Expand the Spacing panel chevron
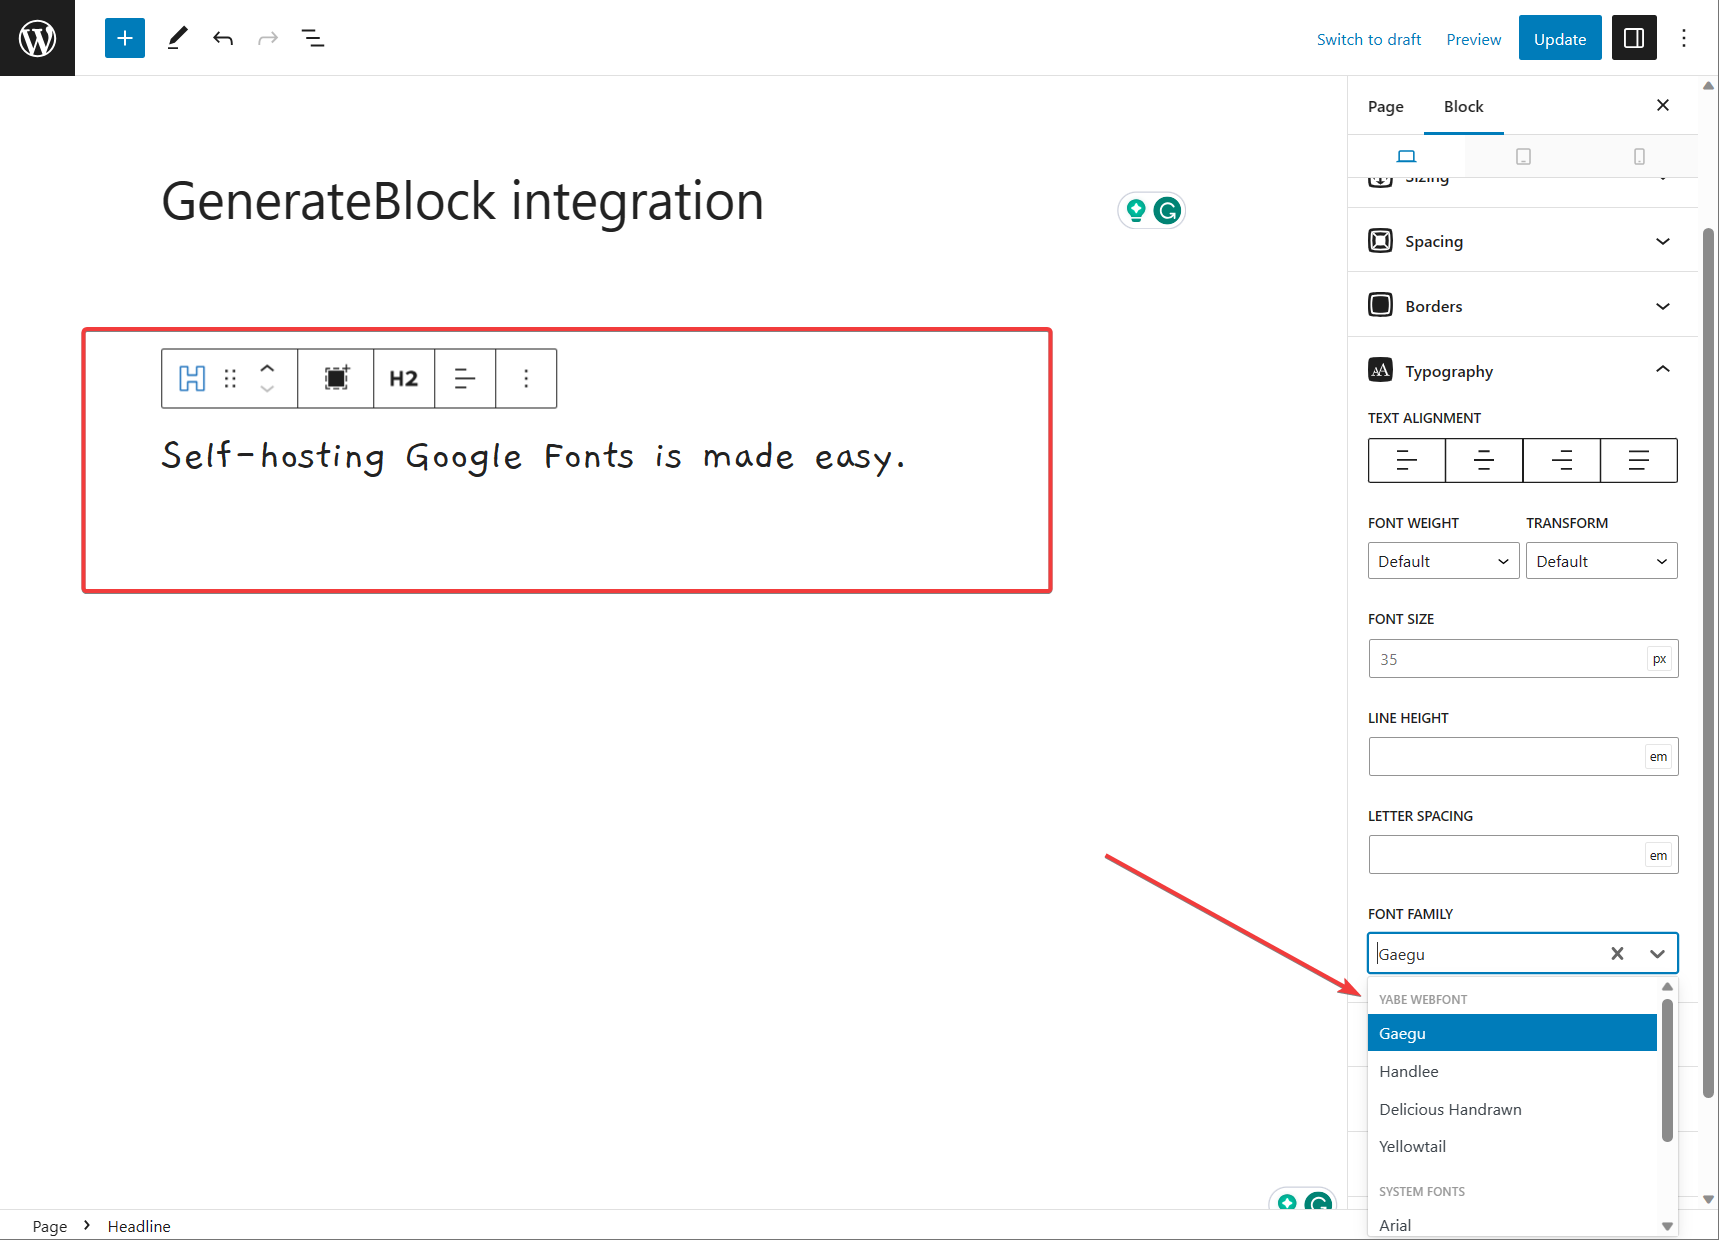Screen dimensions: 1719x1240 [x=1663, y=241]
